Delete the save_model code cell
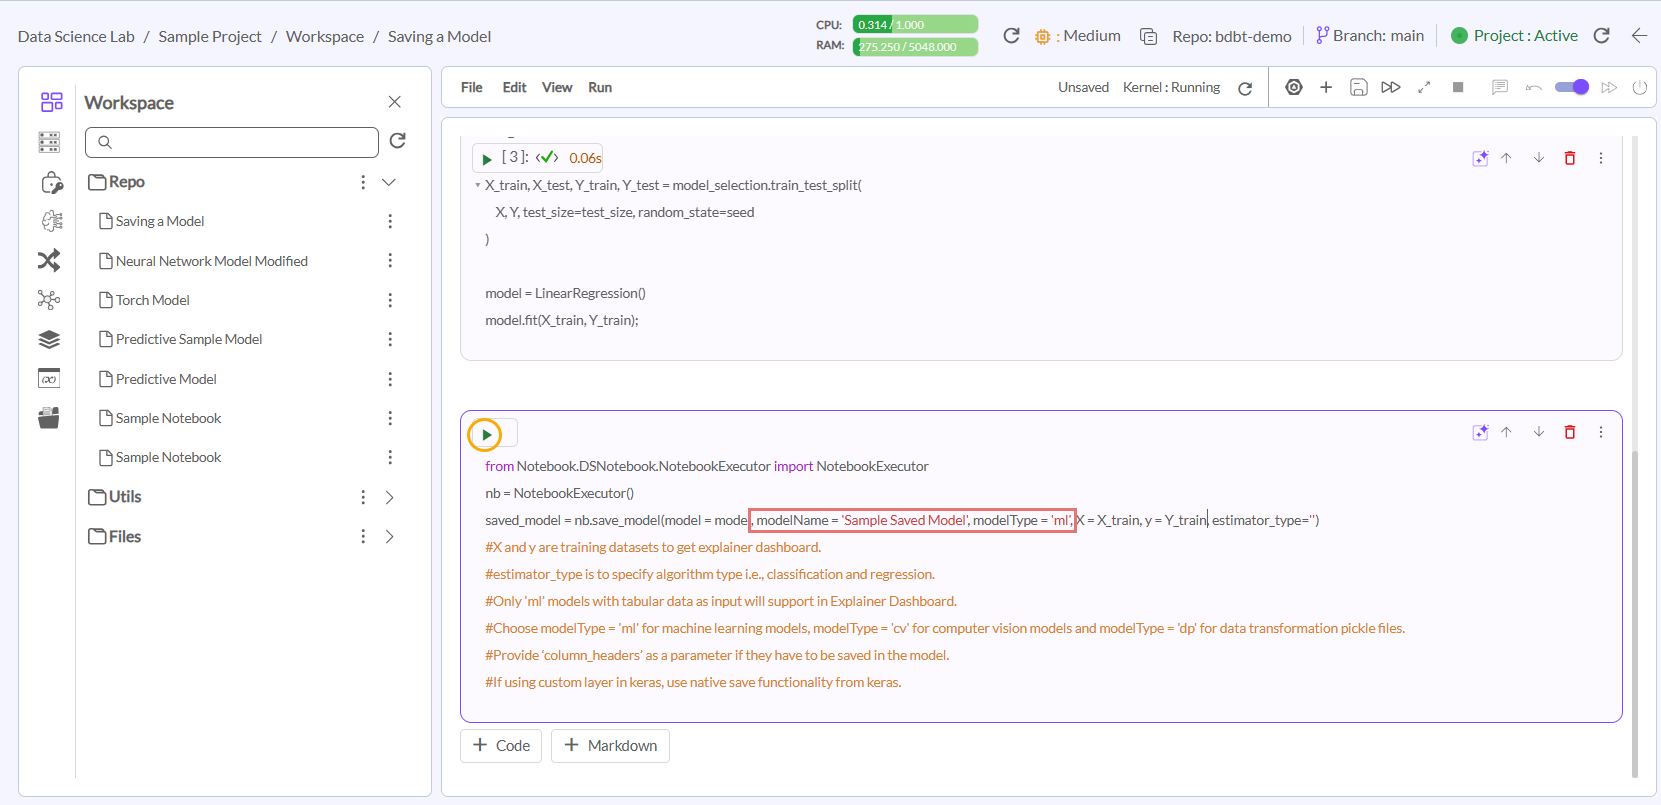Image resolution: width=1661 pixels, height=805 pixels. (1570, 432)
